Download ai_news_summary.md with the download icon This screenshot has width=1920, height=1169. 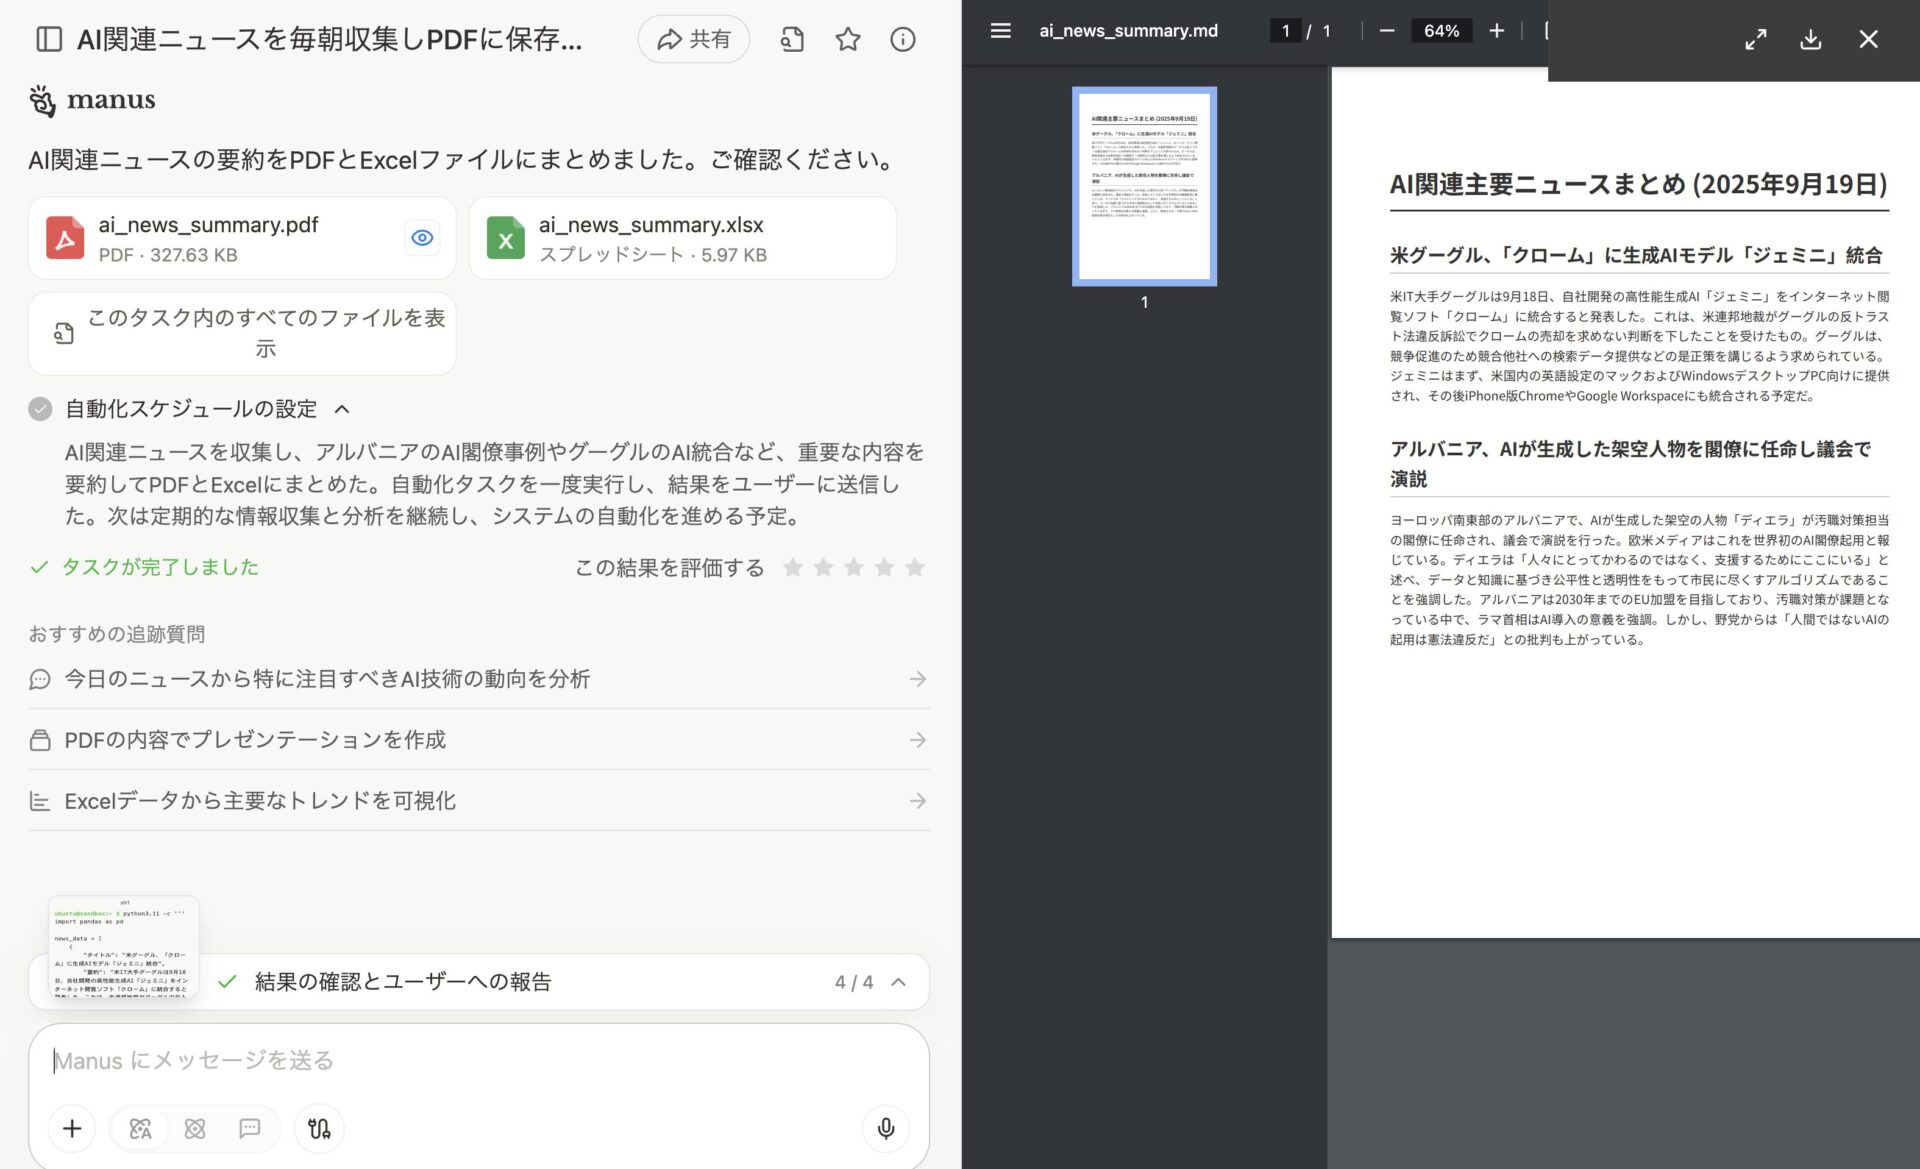pos(1810,40)
